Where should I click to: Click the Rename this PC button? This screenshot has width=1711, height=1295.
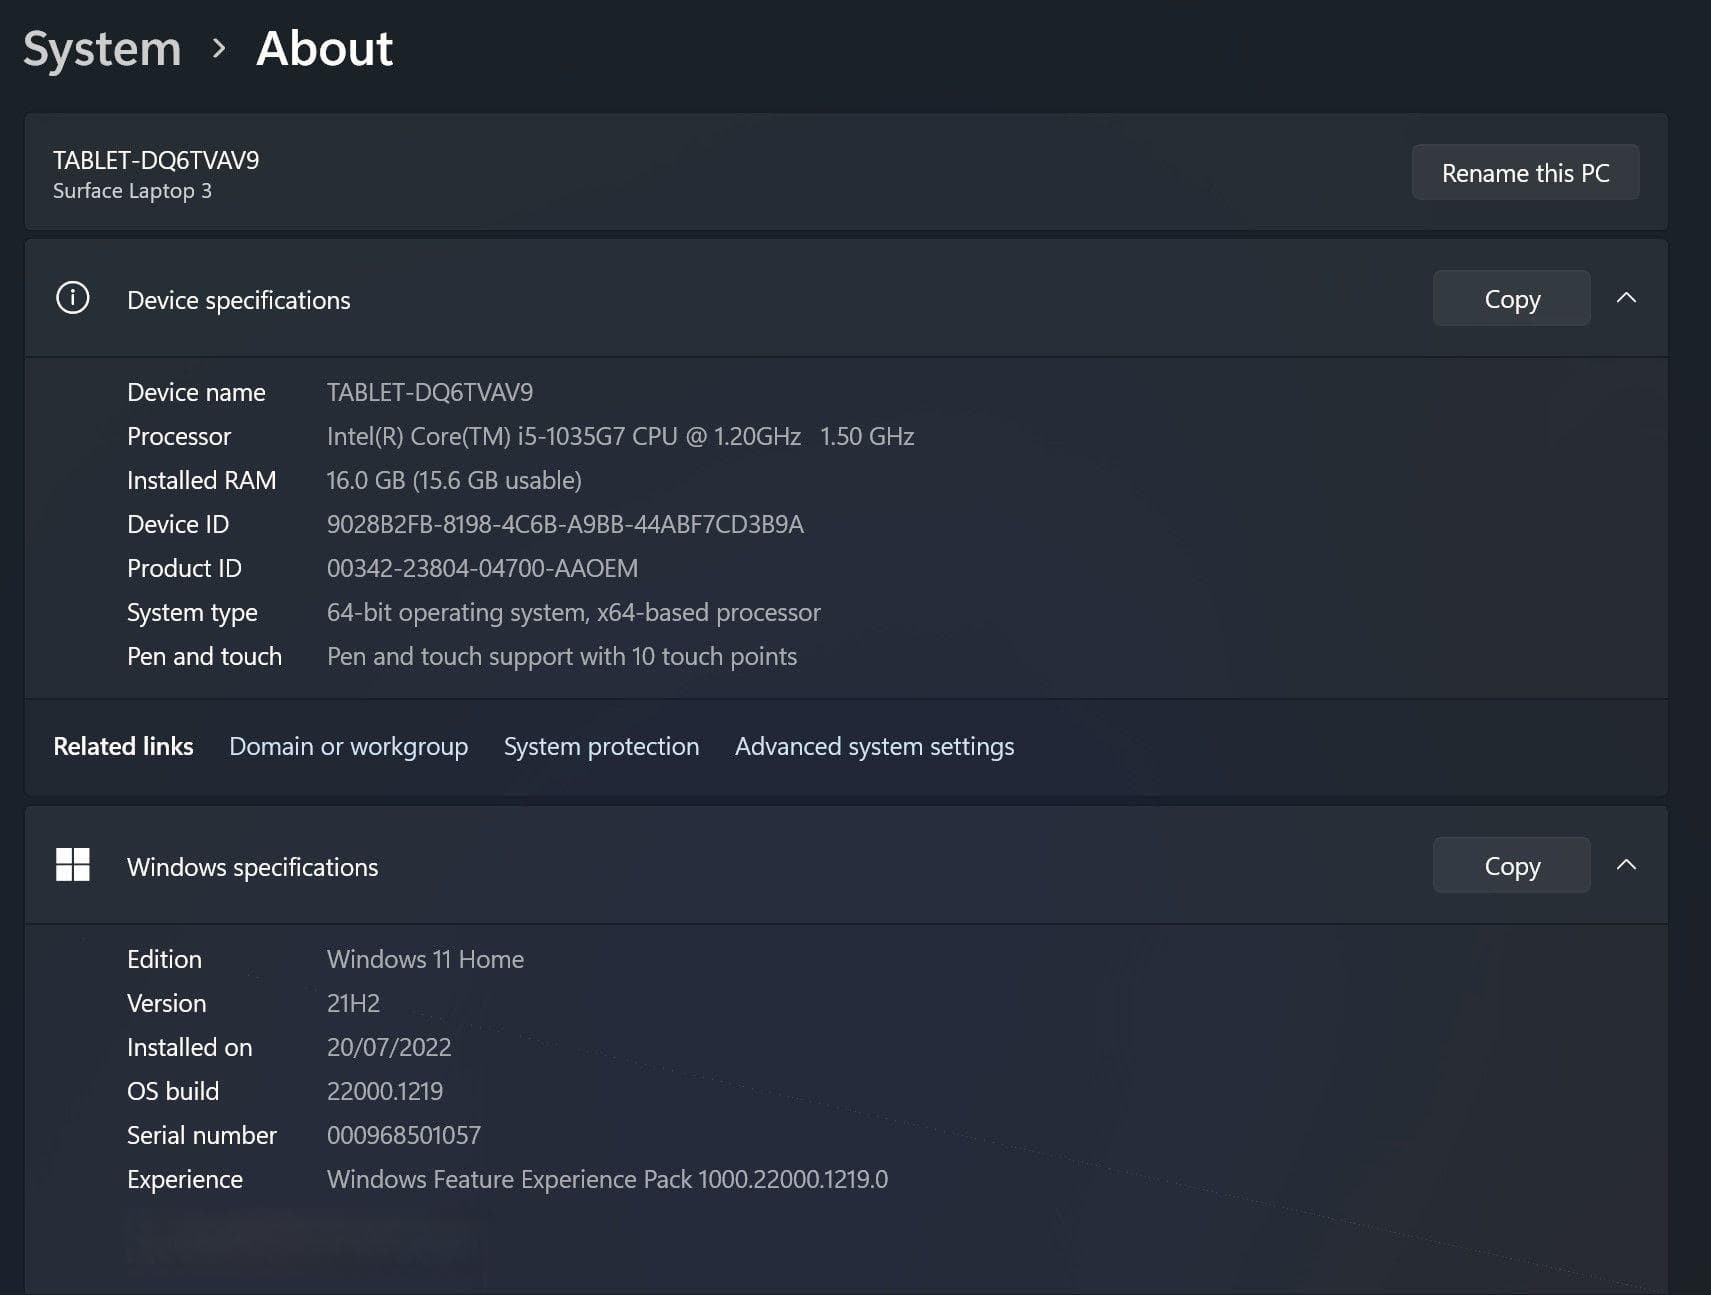pyautogui.click(x=1525, y=172)
